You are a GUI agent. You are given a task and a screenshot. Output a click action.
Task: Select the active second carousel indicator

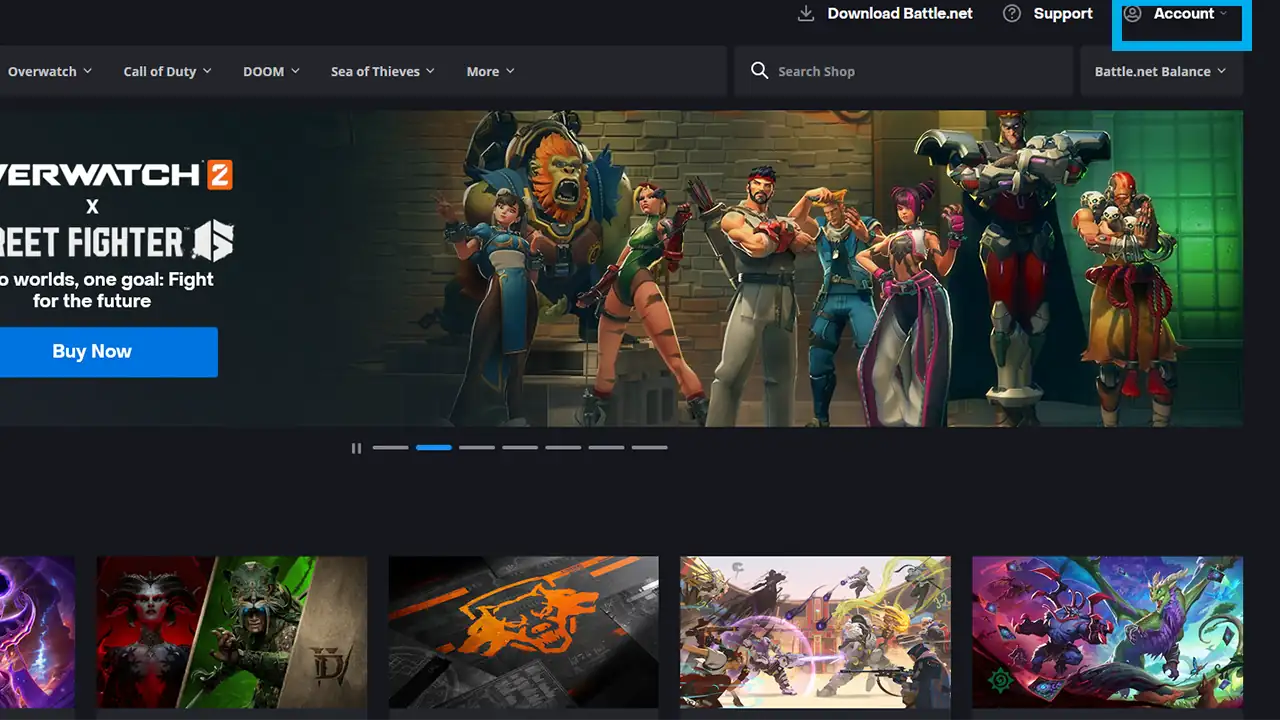click(x=434, y=448)
